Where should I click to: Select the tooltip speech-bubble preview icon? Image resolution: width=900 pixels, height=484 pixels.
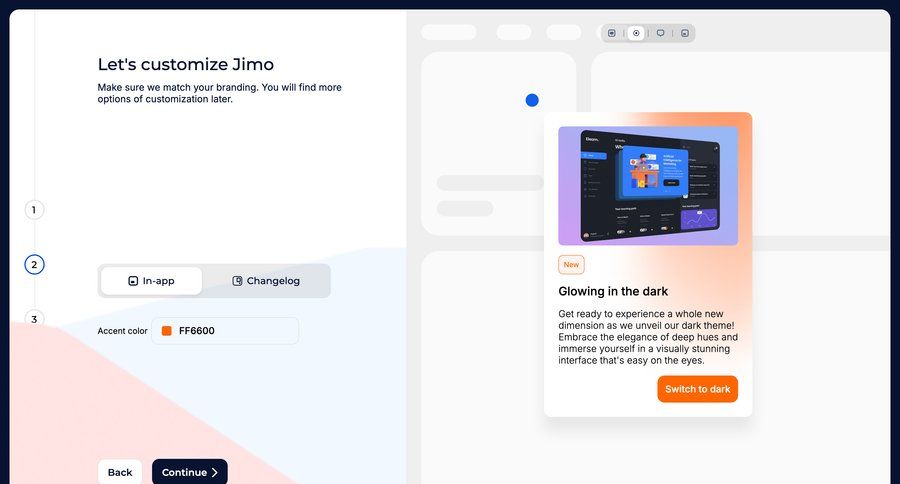[661, 33]
